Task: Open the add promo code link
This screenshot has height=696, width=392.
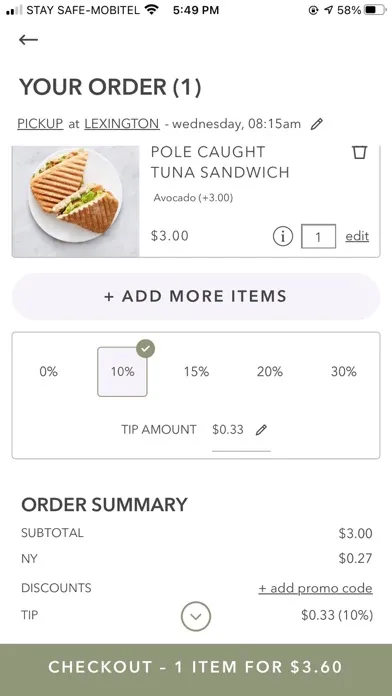Action: click(x=316, y=588)
